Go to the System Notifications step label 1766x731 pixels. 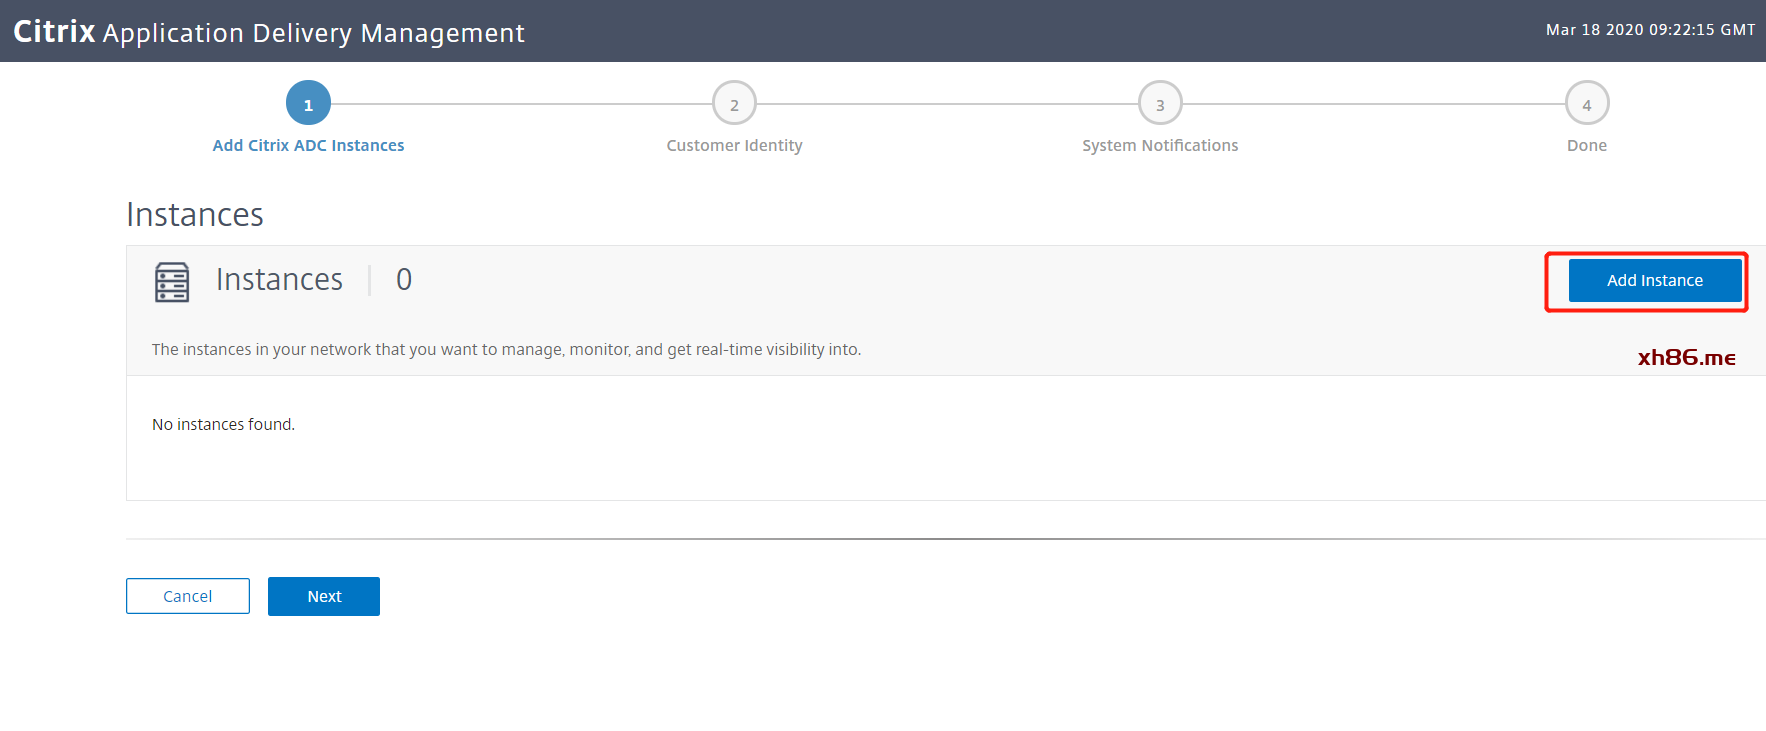[1160, 145]
